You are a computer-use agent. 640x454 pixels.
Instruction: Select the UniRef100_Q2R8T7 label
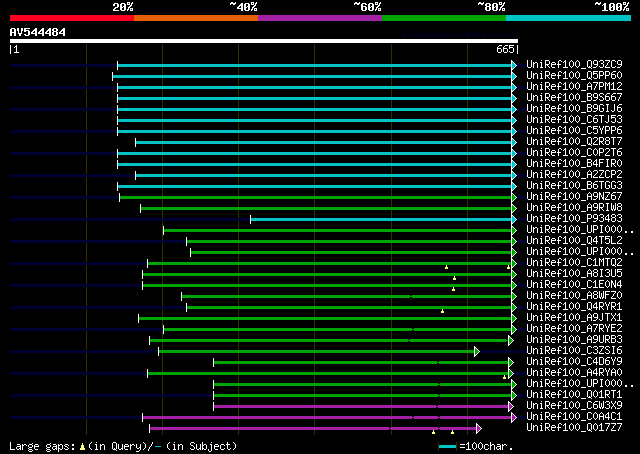[574, 142]
